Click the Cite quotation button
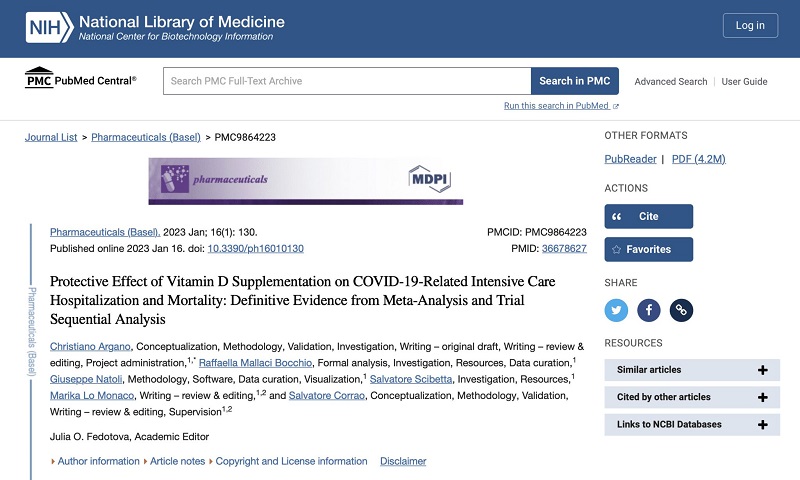Viewport: 800px width, 480px height. (x=648, y=217)
